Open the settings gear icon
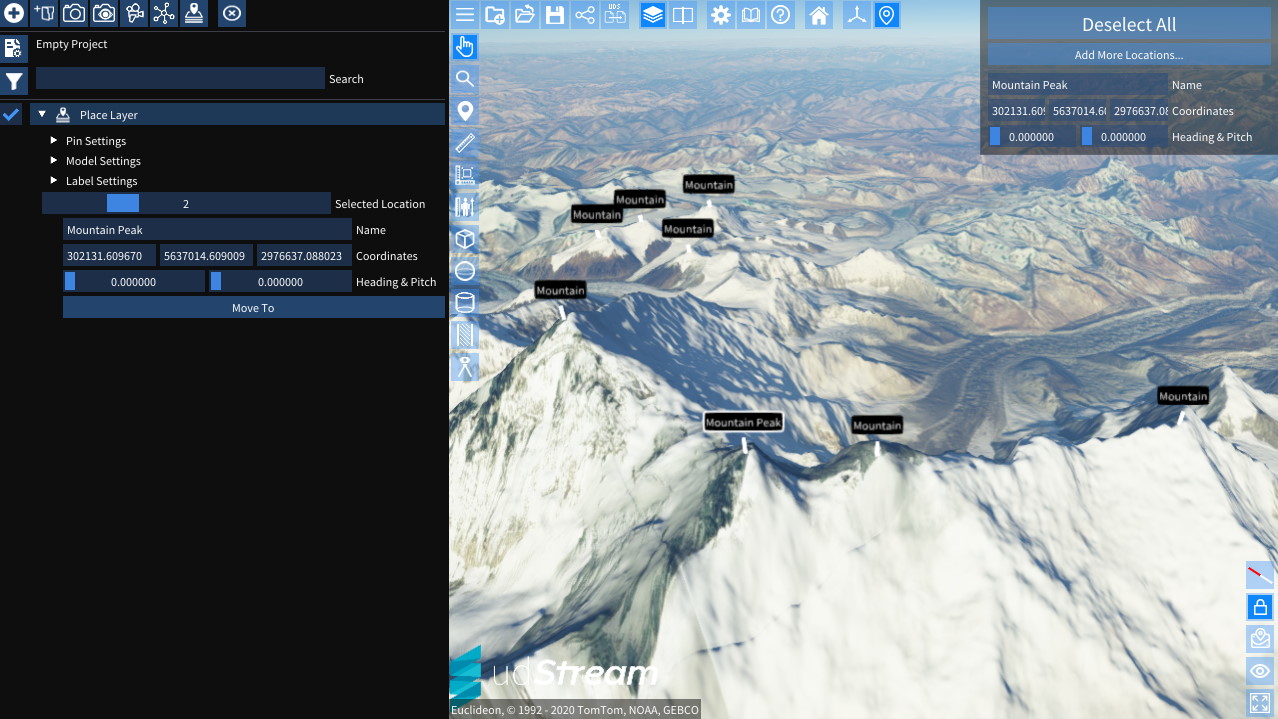The height and width of the screenshot is (719, 1278). (x=720, y=15)
